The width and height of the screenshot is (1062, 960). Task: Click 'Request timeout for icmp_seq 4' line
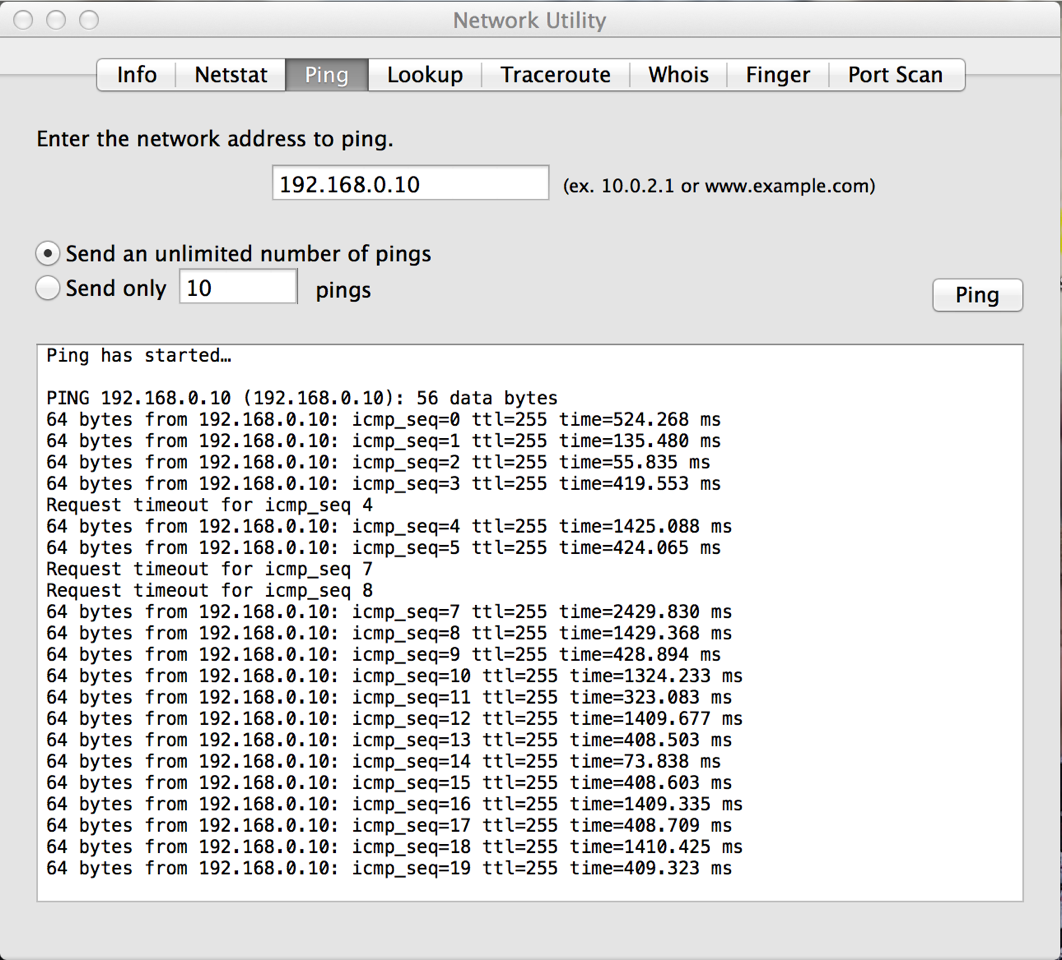click(x=209, y=505)
